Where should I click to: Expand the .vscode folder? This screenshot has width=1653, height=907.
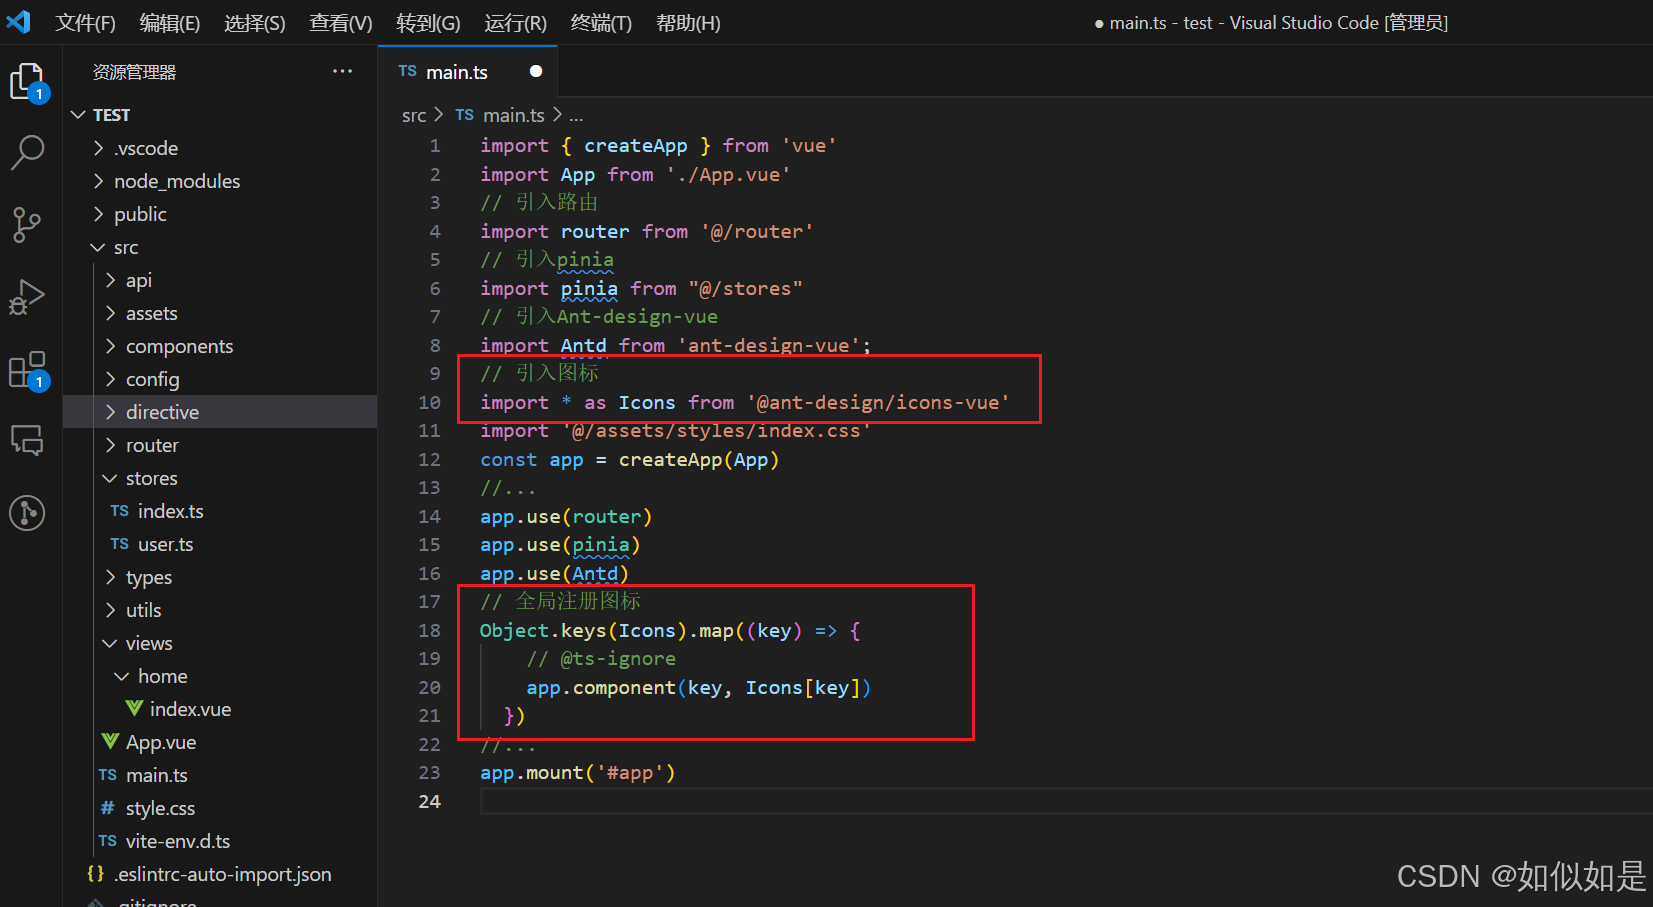point(99,148)
